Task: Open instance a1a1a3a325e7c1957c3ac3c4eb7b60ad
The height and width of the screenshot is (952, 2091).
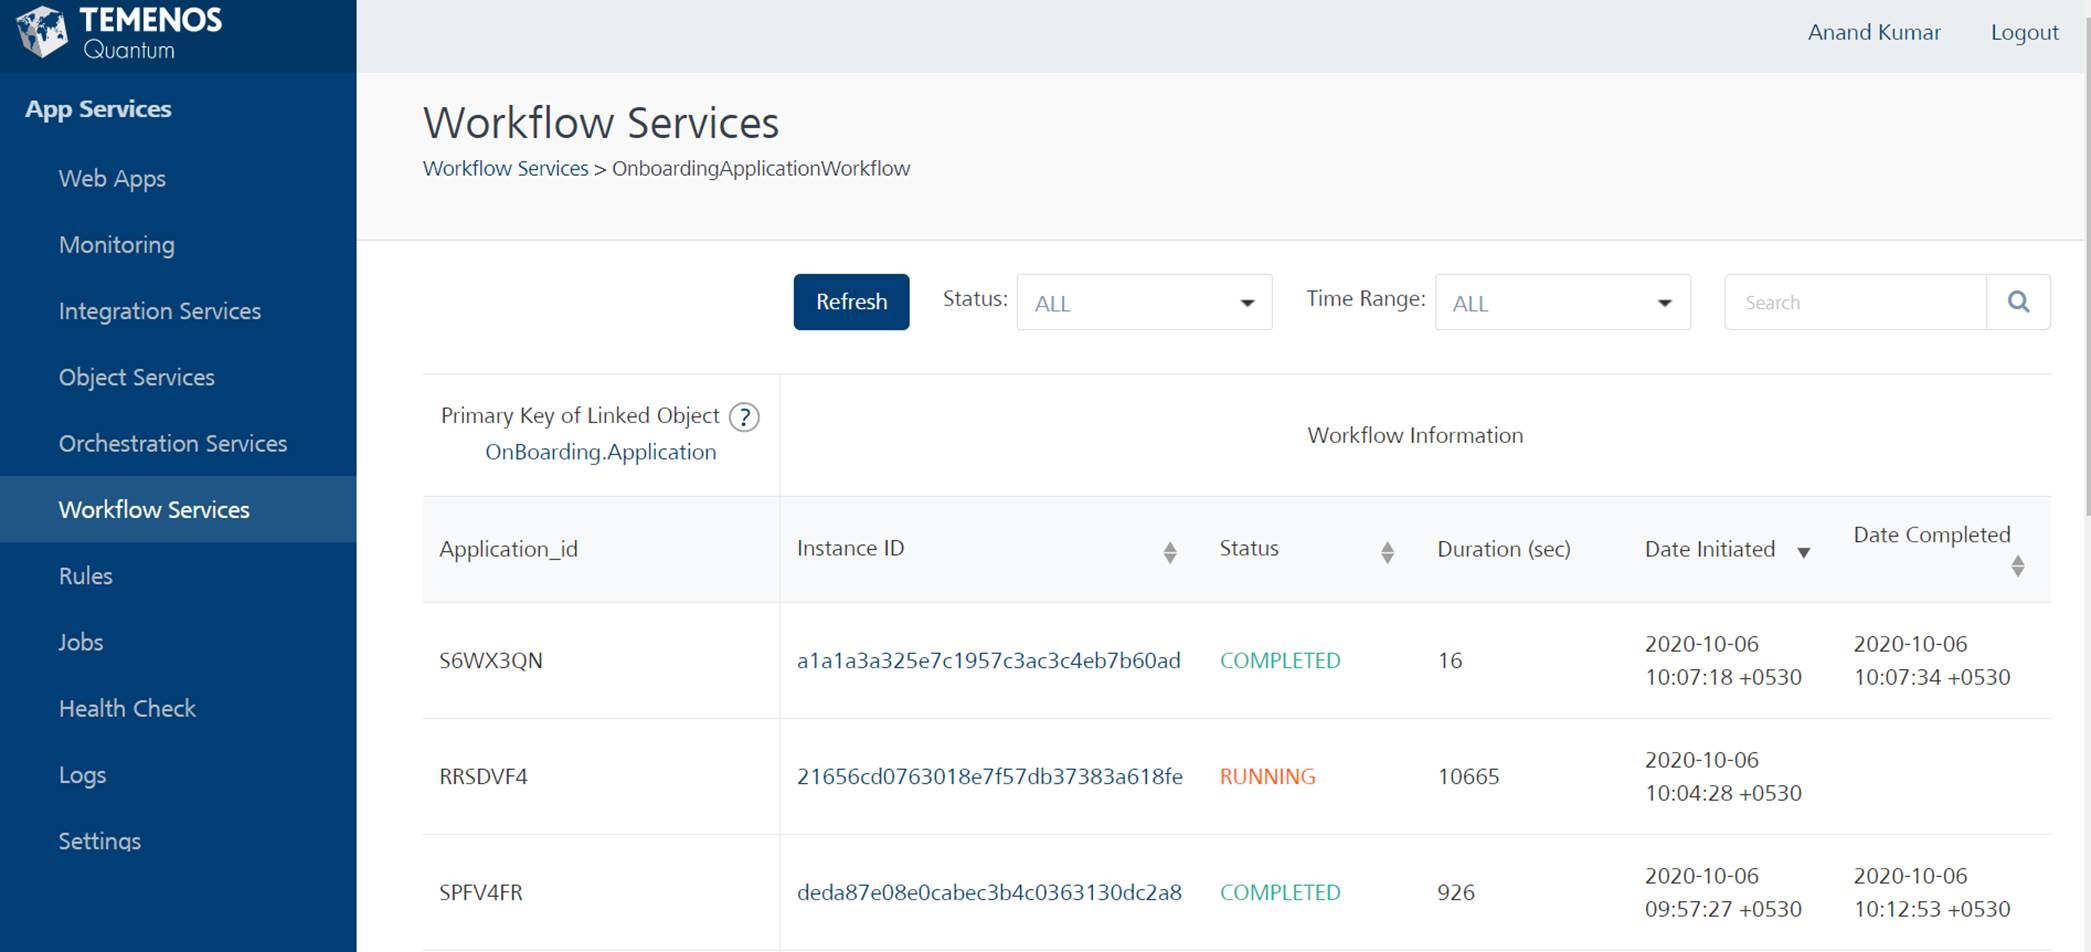Action: click(x=988, y=660)
